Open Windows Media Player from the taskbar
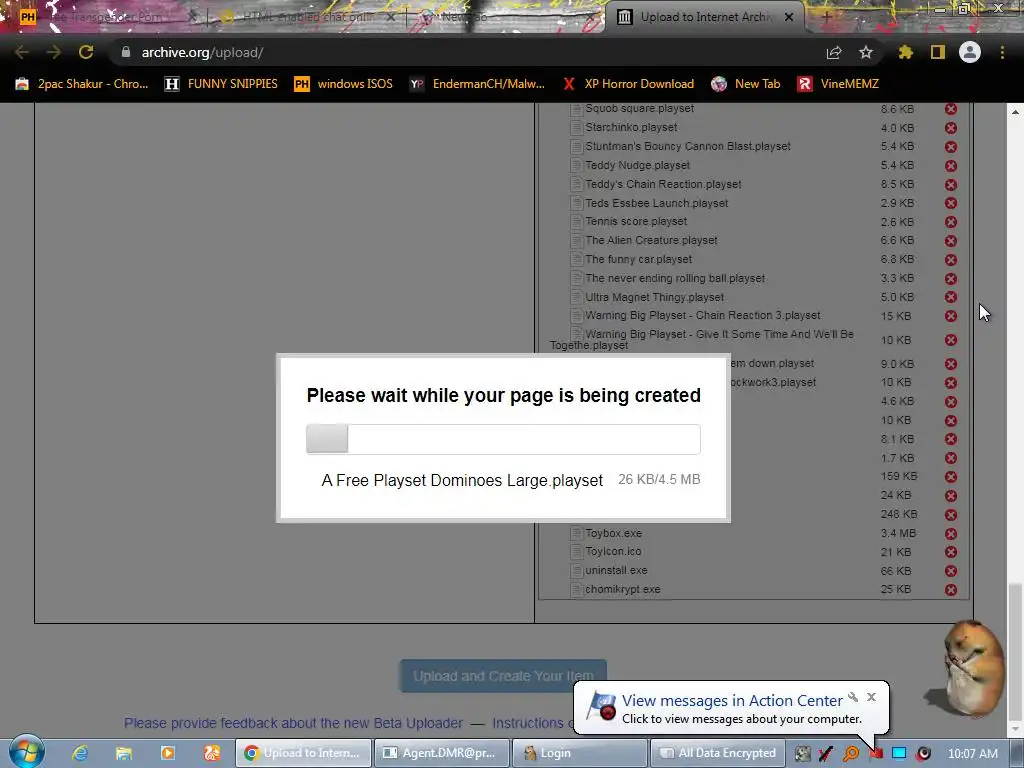Screen dimensions: 1024x768 (168, 753)
